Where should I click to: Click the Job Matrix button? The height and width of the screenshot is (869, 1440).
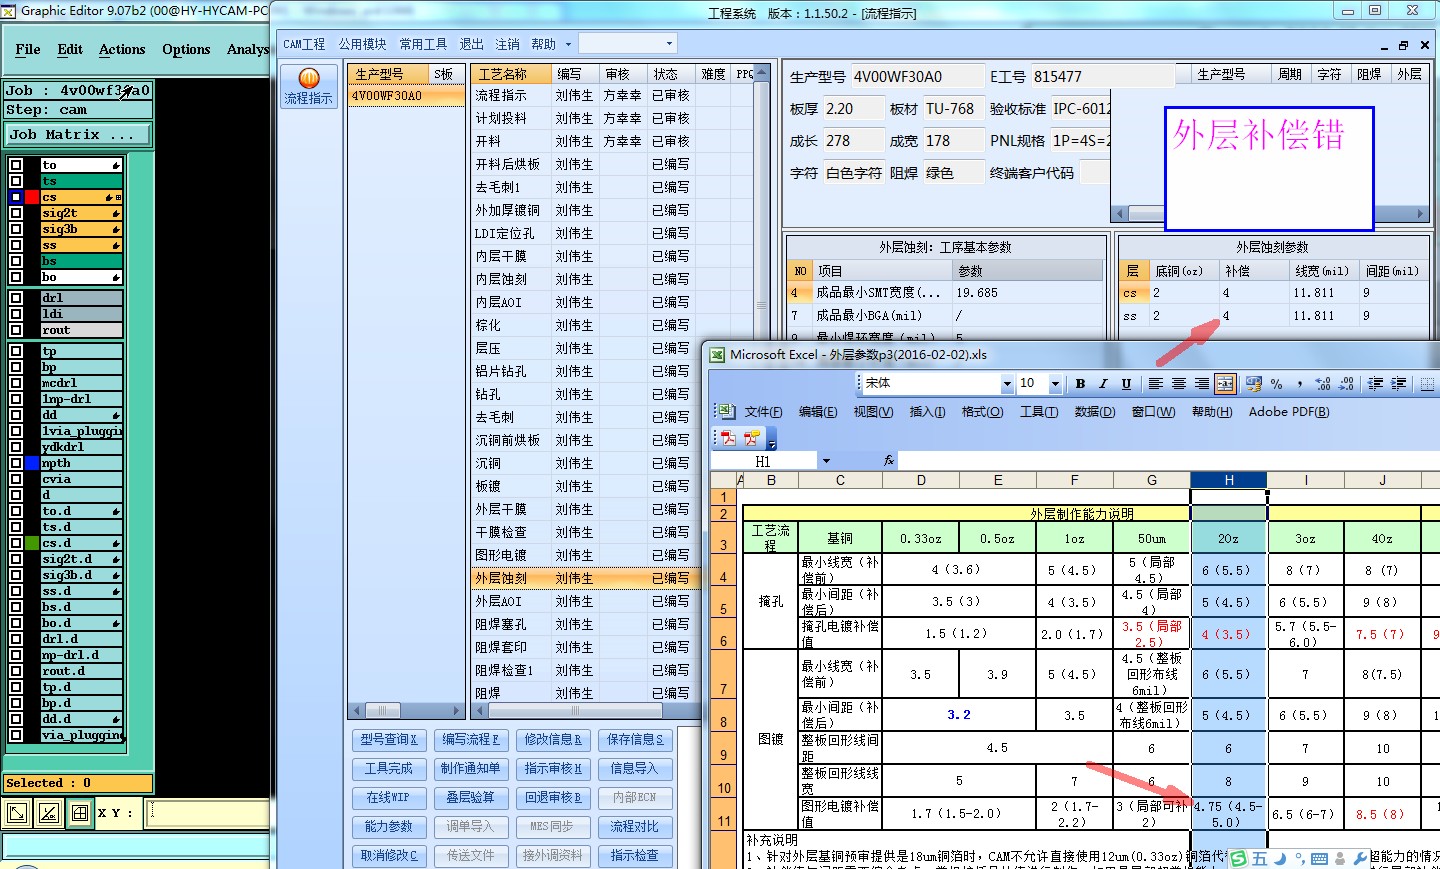(78, 134)
